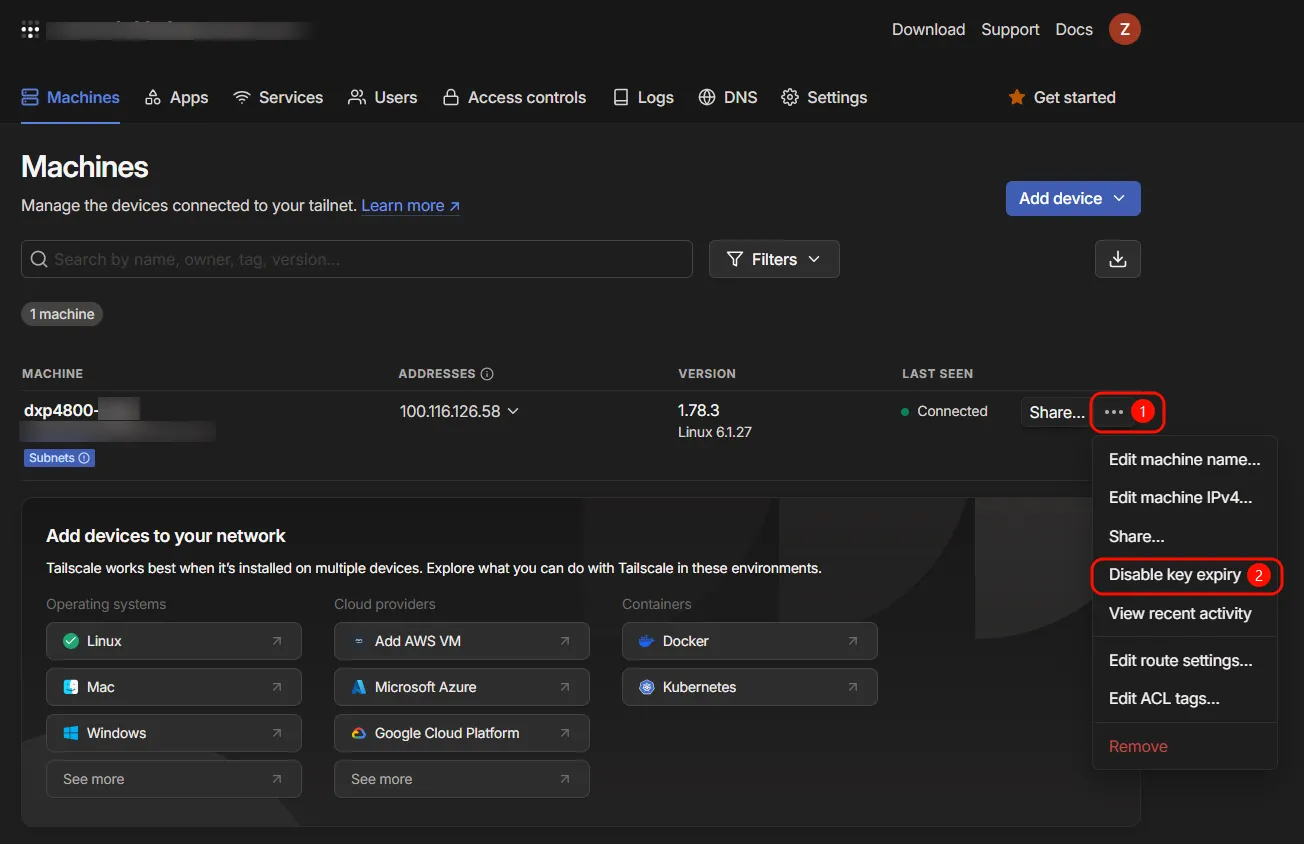Open the Filters dropdown
This screenshot has height=844, width=1304.
(773, 259)
